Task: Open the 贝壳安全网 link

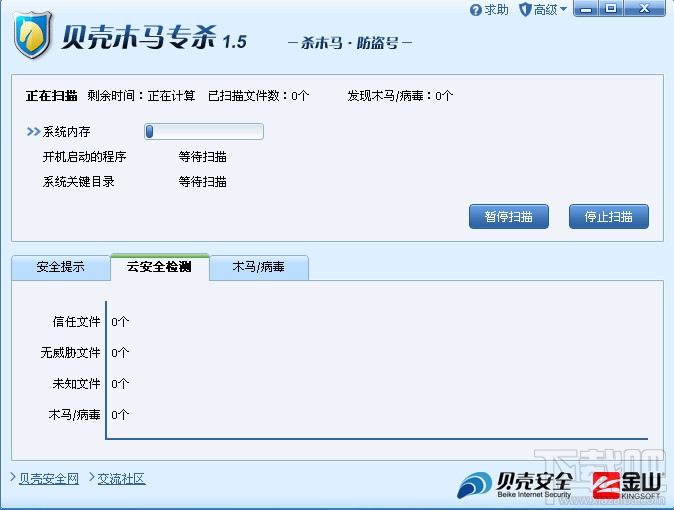Action: tap(49, 479)
